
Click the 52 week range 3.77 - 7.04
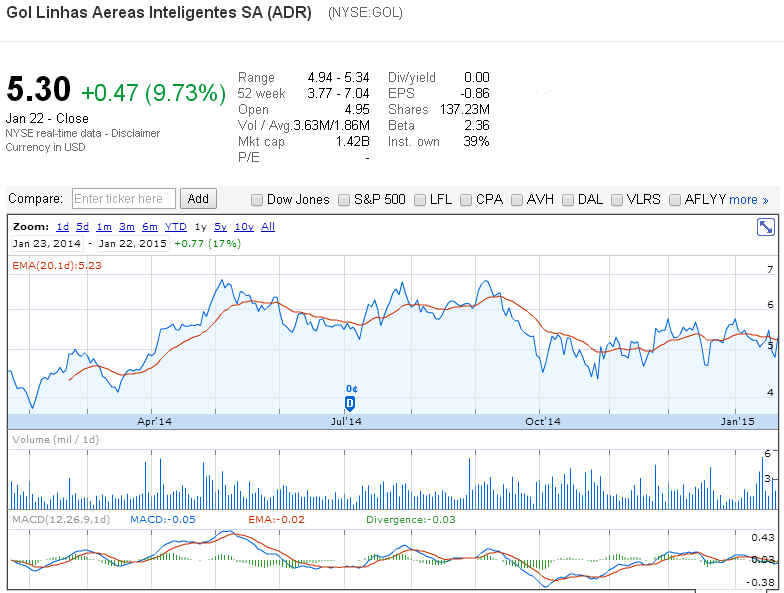[338, 94]
